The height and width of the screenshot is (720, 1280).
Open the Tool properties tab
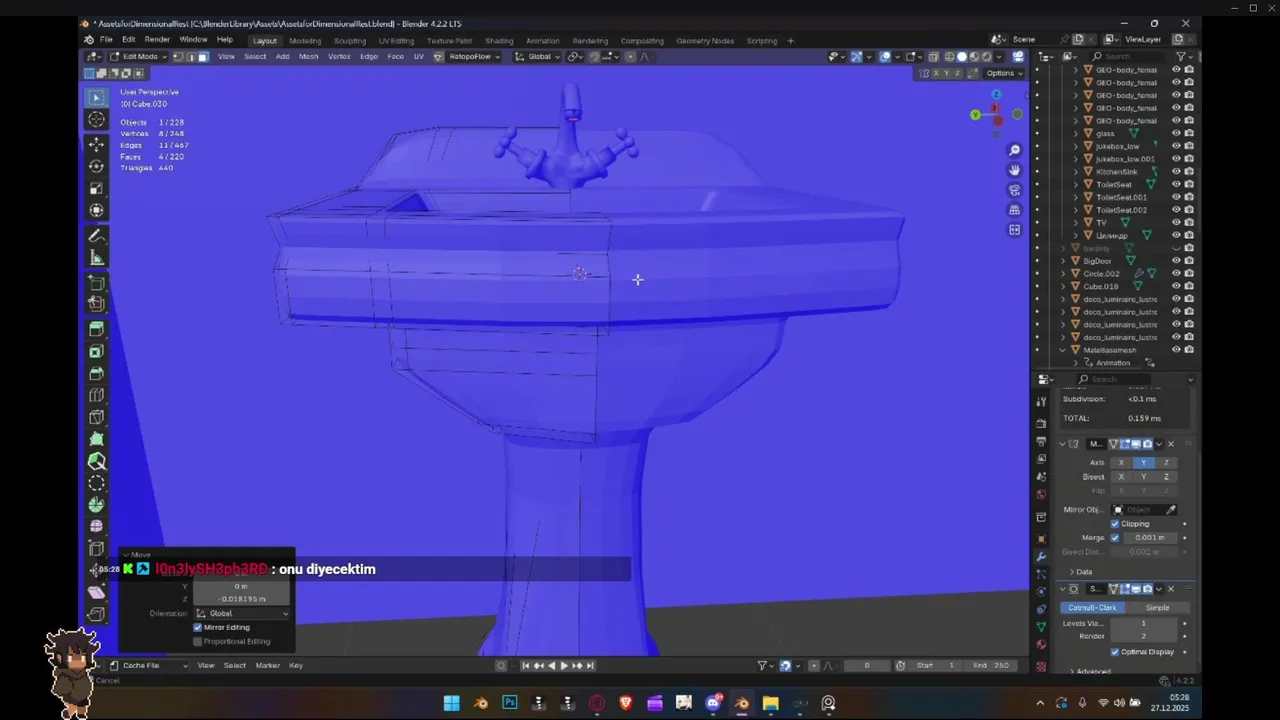pyautogui.click(x=1041, y=401)
